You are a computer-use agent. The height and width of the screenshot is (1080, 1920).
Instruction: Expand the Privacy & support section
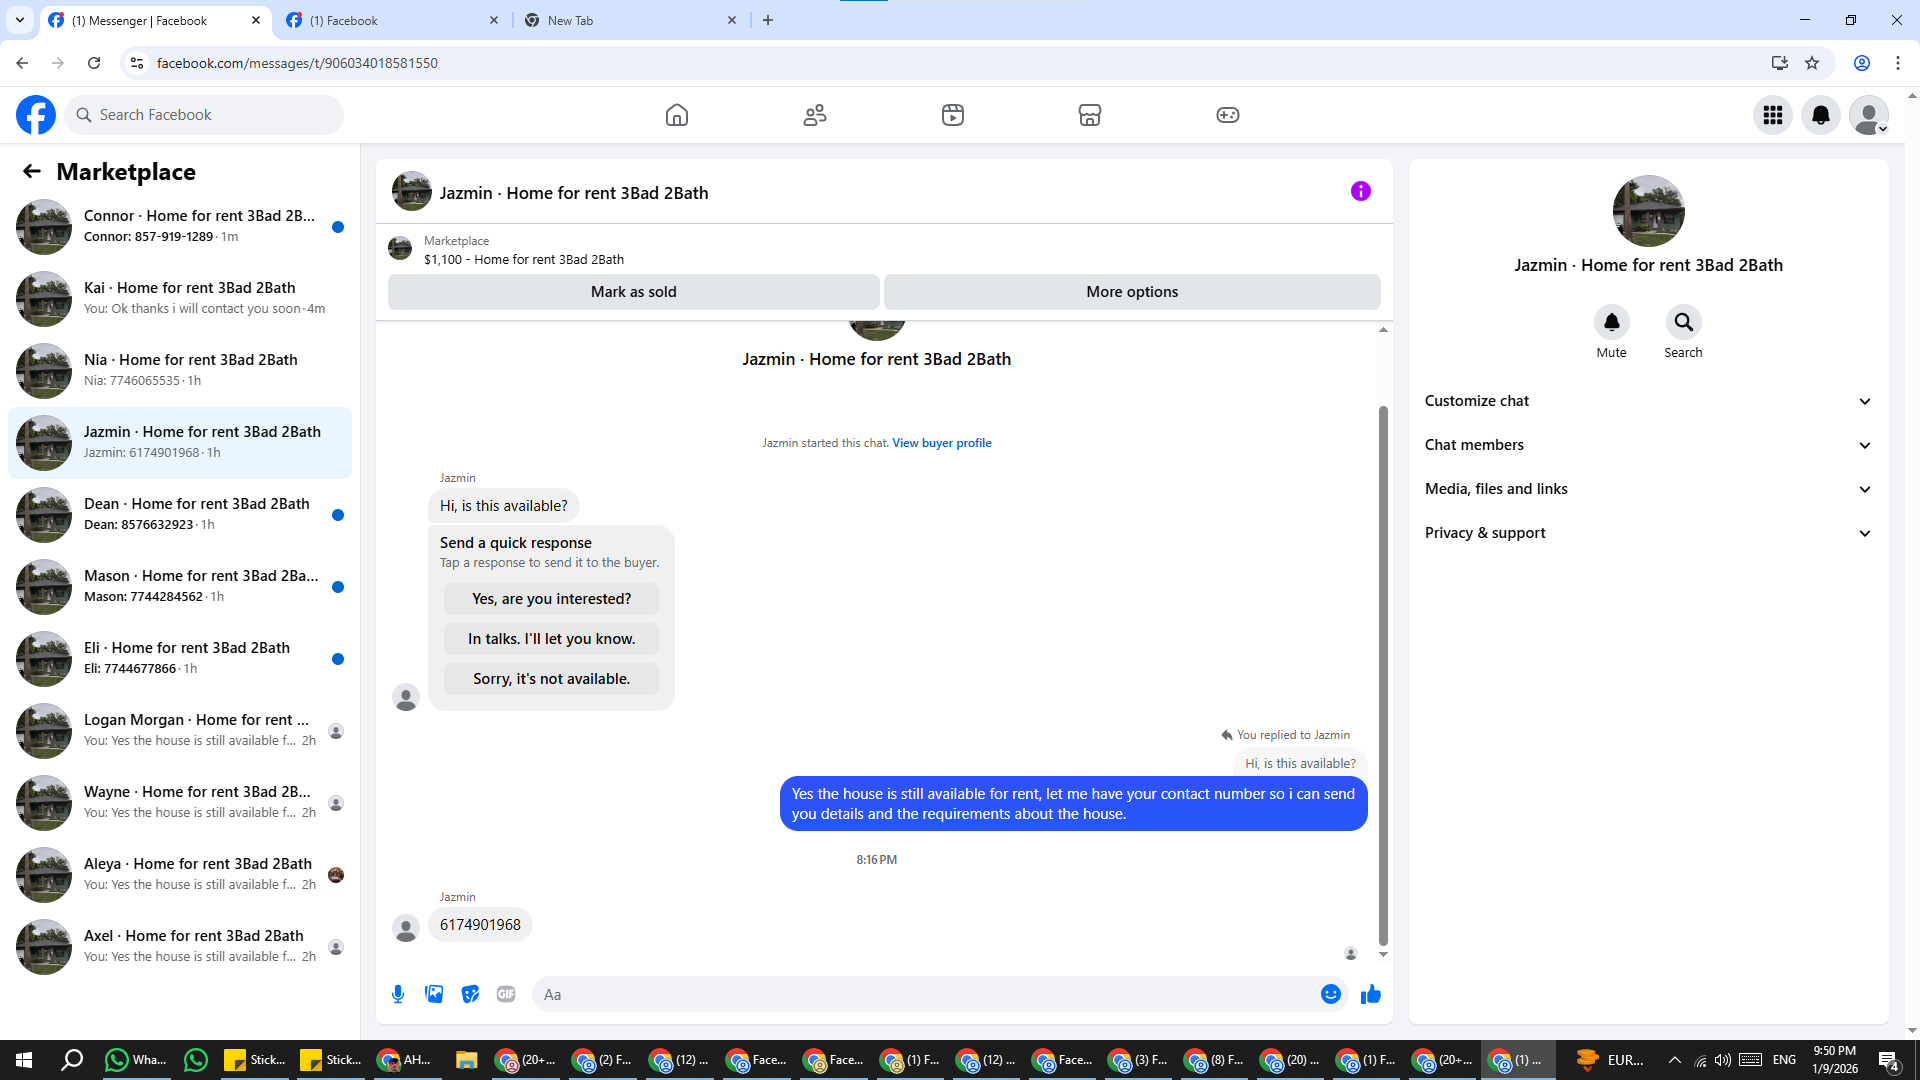1648,533
